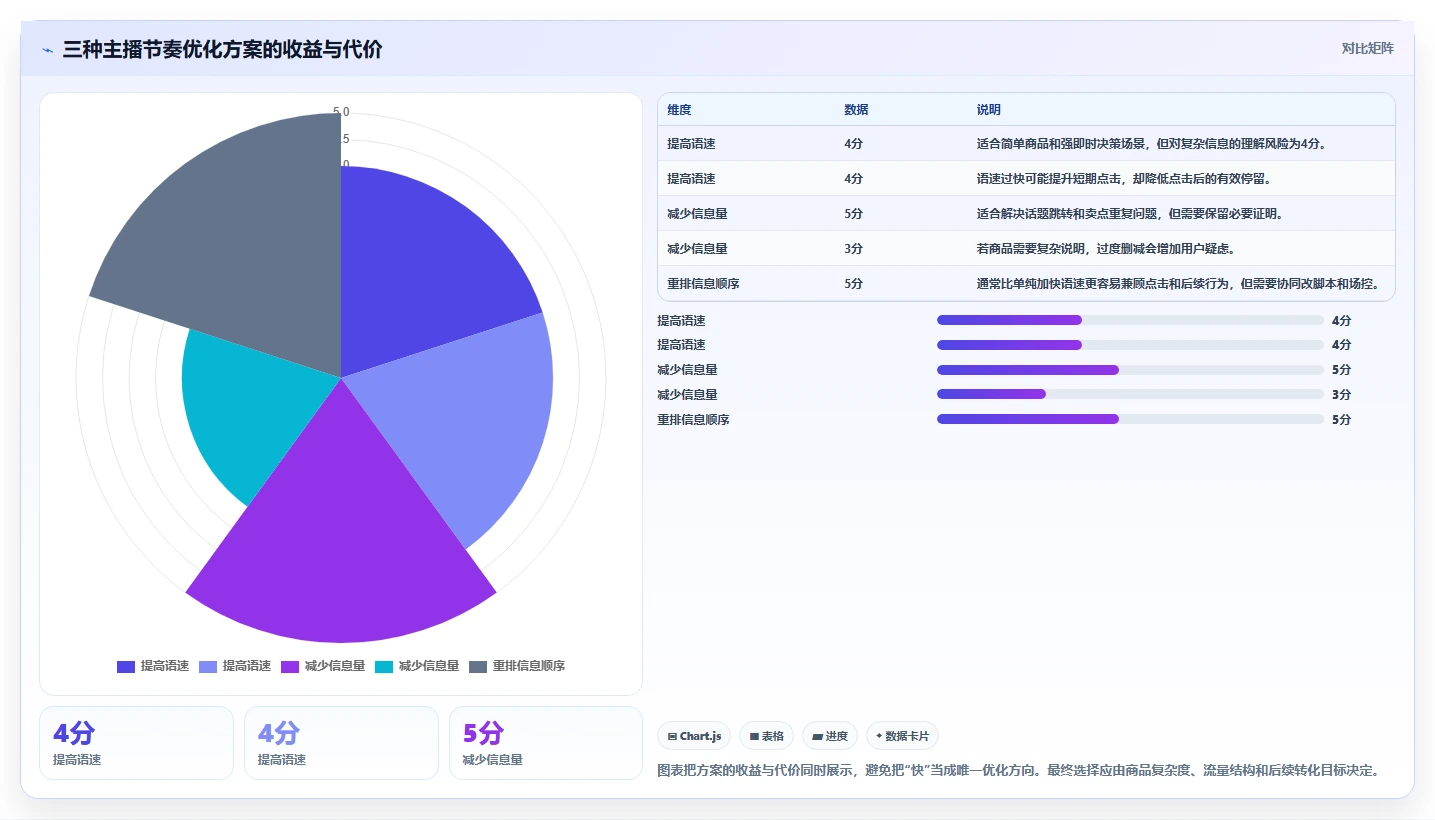The image size is (1435, 820).
Task: Click the sparkle icon in the 数据卡片 chip
Action: point(879,736)
